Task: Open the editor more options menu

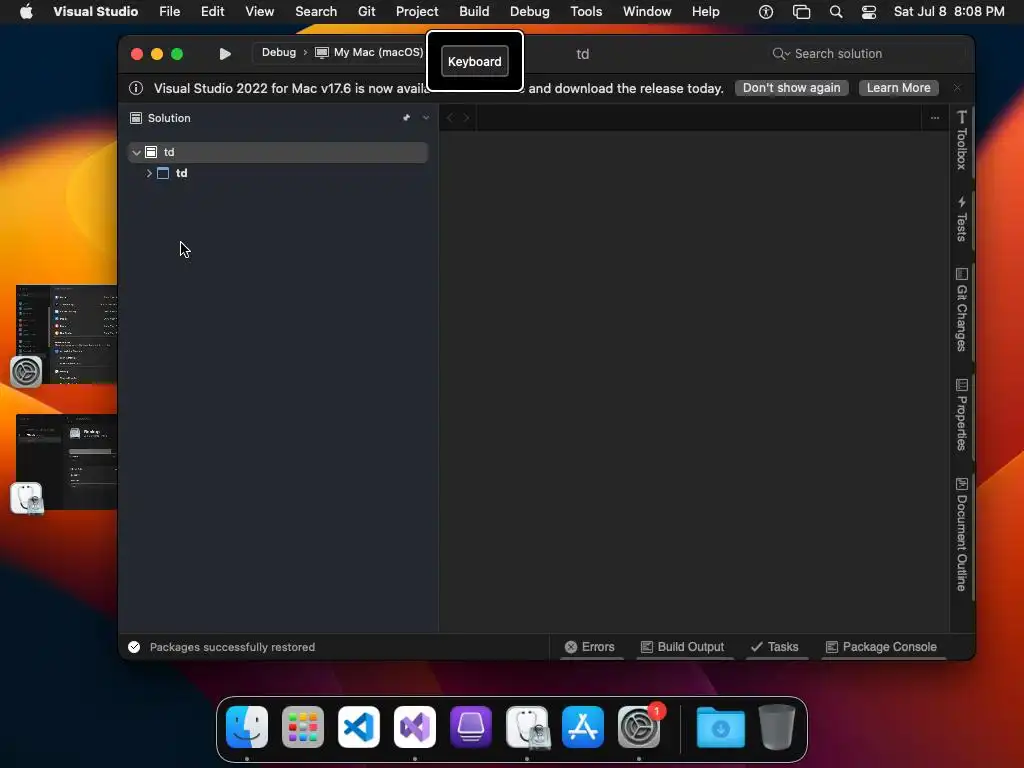Action: tap(935, 118)
